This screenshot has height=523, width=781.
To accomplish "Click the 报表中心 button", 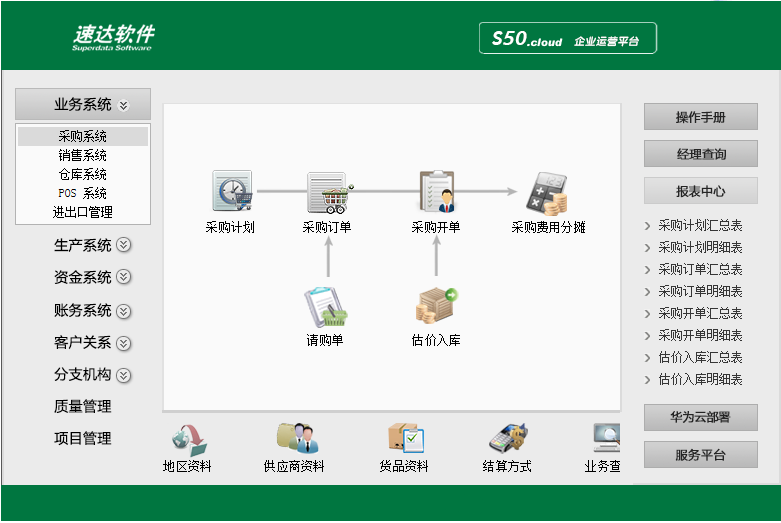I will tap(700, 191).
